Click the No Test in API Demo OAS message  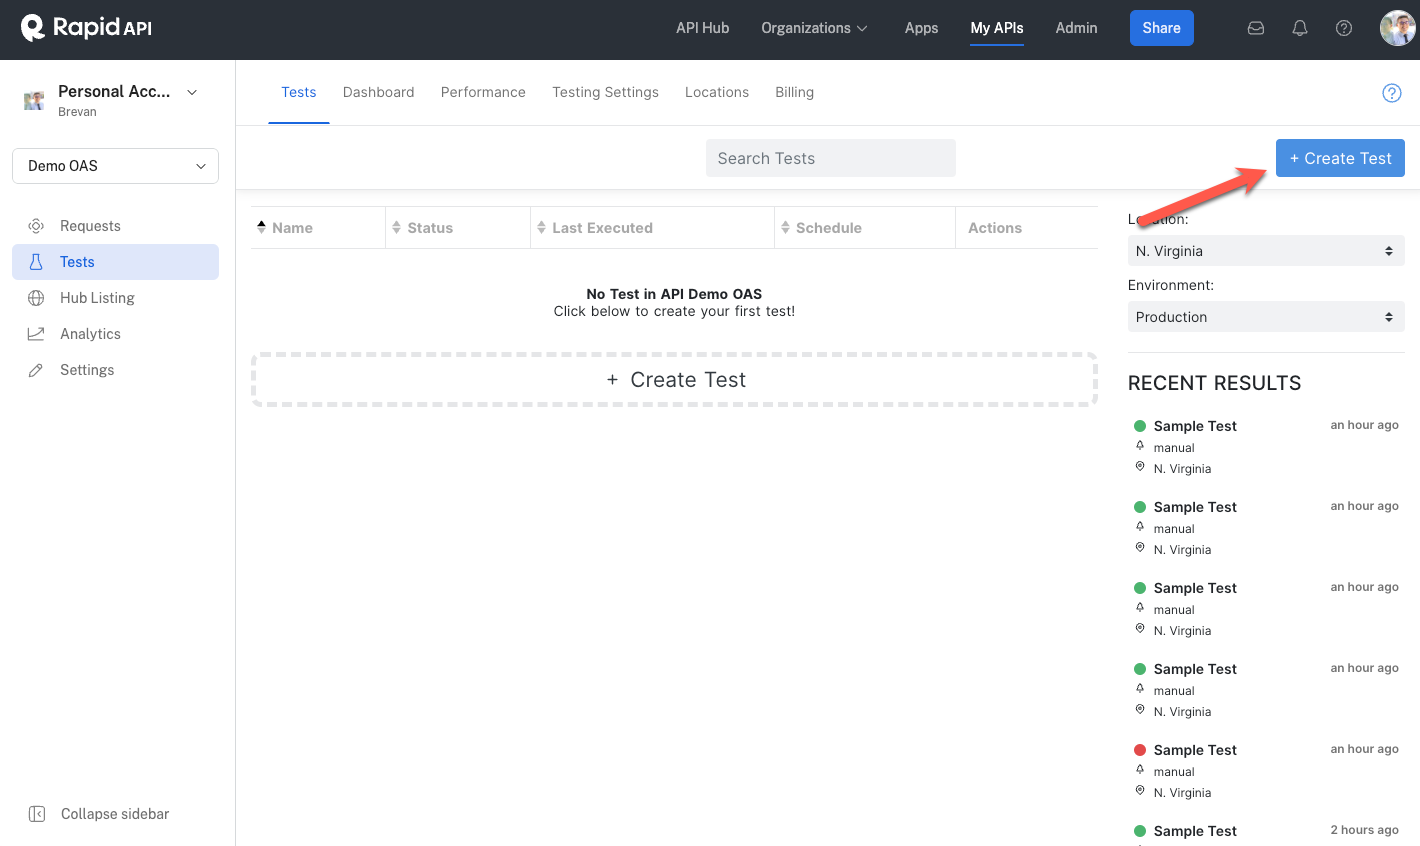tap(674, 294)
